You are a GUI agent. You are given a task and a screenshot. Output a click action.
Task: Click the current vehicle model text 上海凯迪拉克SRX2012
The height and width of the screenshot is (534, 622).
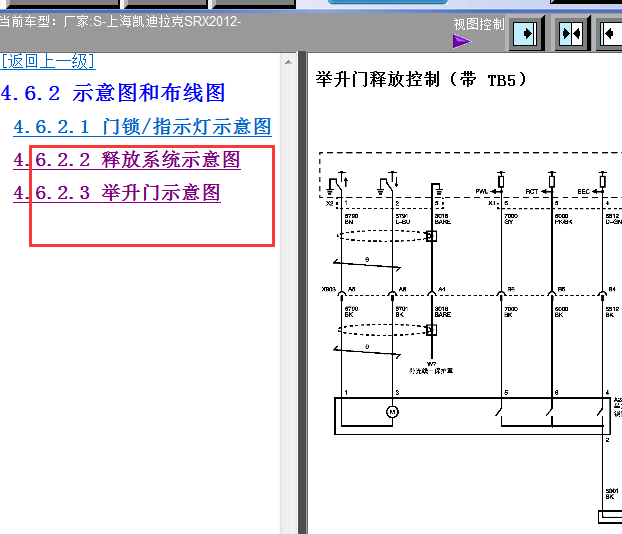[172, 21]
